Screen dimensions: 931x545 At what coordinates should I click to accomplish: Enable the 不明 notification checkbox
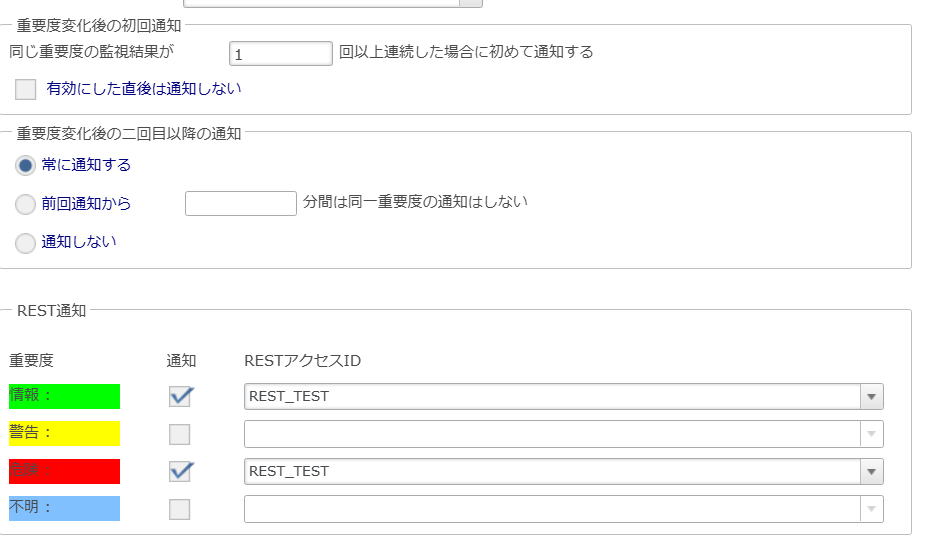point(180,509)
